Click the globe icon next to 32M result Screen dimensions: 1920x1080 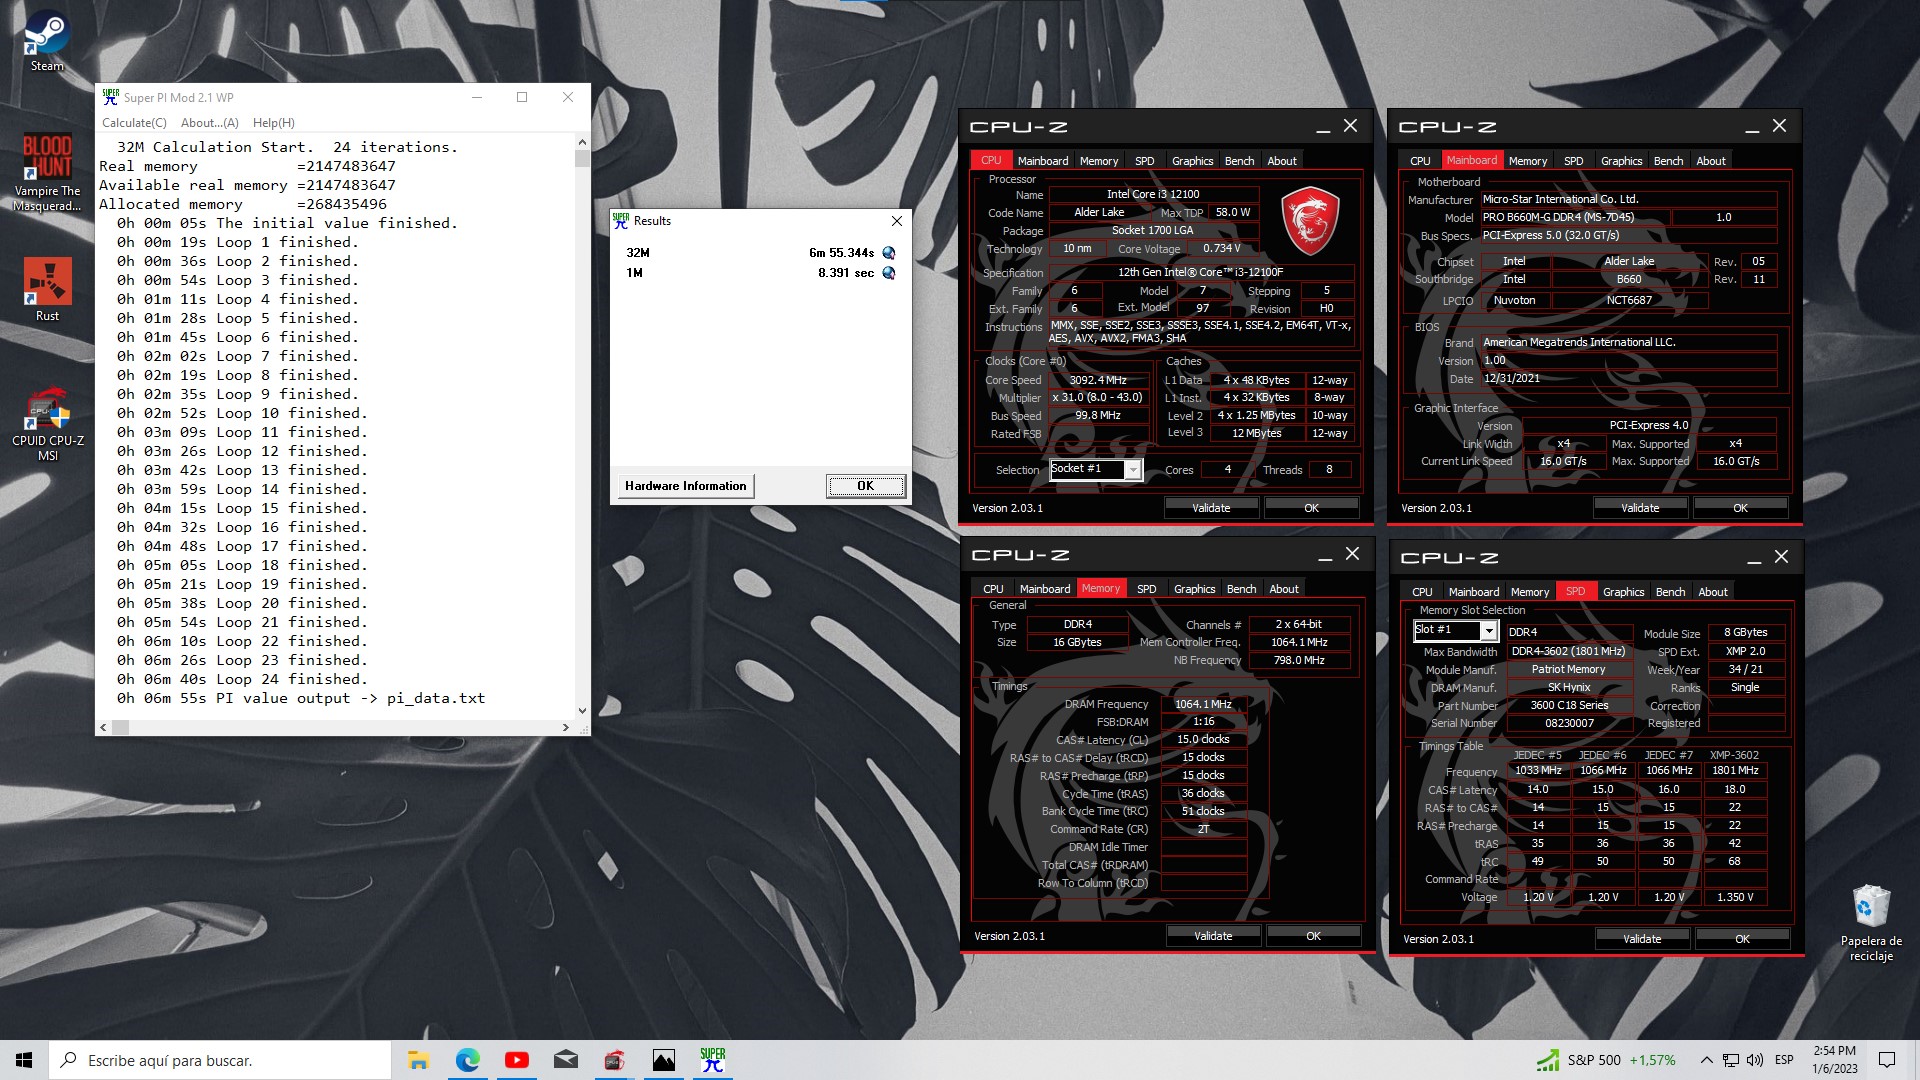click(x=889, y=253)
